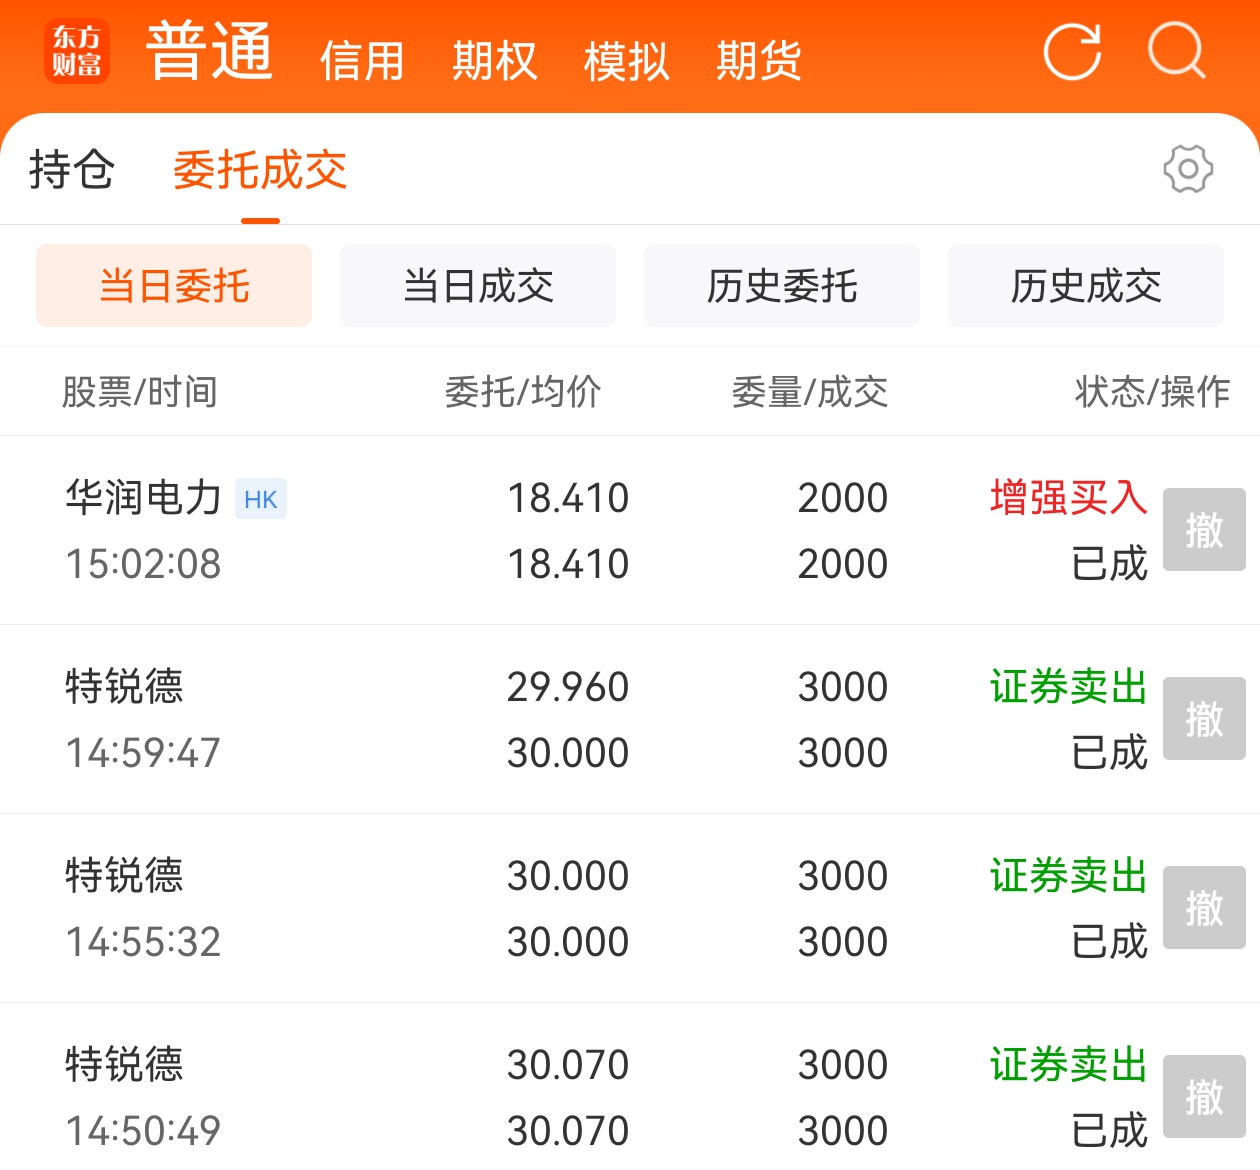The height and width of the screenshot is (1170, 1260).
Task: Show 历史委托 orders
Action: tap(782, 286)
